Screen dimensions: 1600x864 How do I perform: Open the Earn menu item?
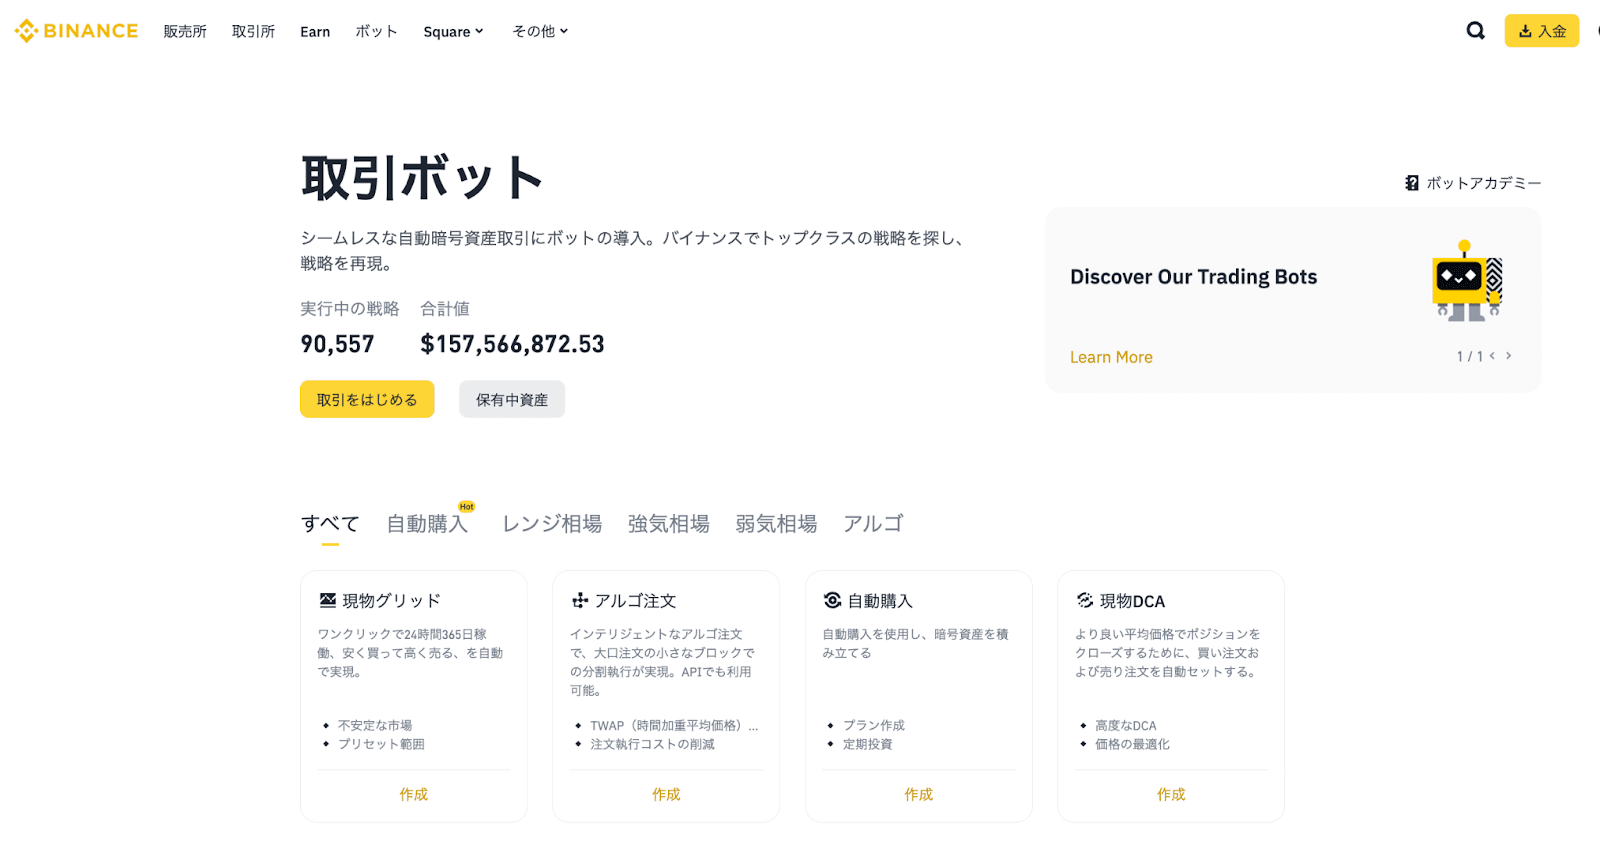pyautogui.click(x=315, y=31)
